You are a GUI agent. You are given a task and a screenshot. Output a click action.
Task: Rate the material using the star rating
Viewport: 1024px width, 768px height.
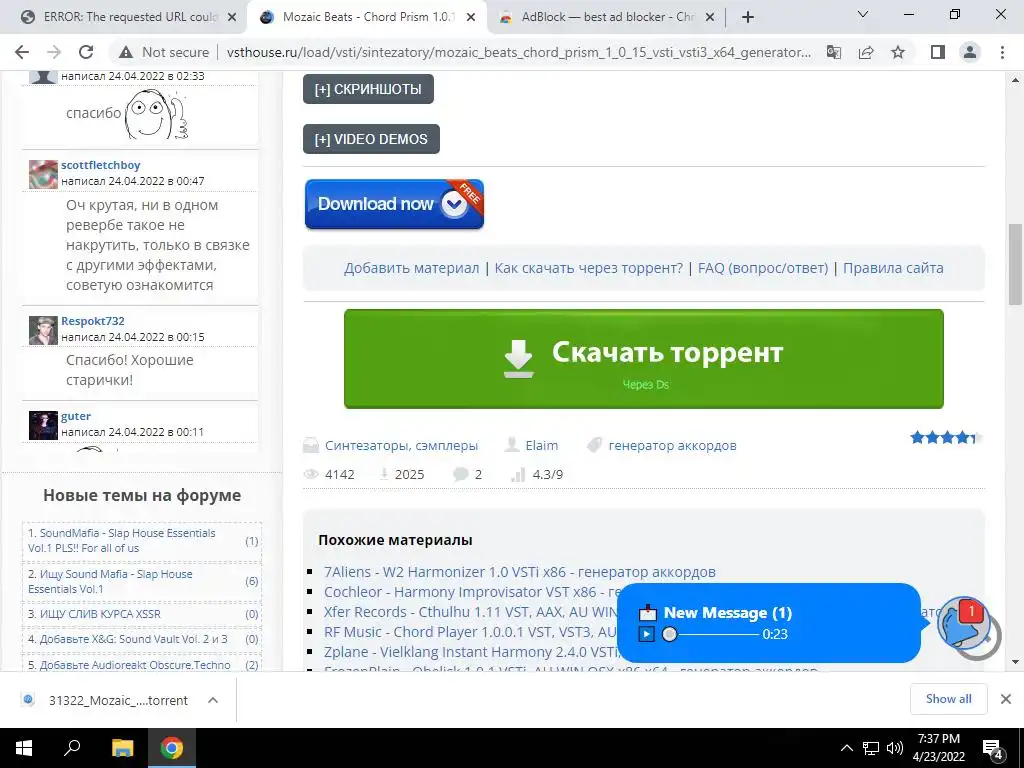(946, 438)
